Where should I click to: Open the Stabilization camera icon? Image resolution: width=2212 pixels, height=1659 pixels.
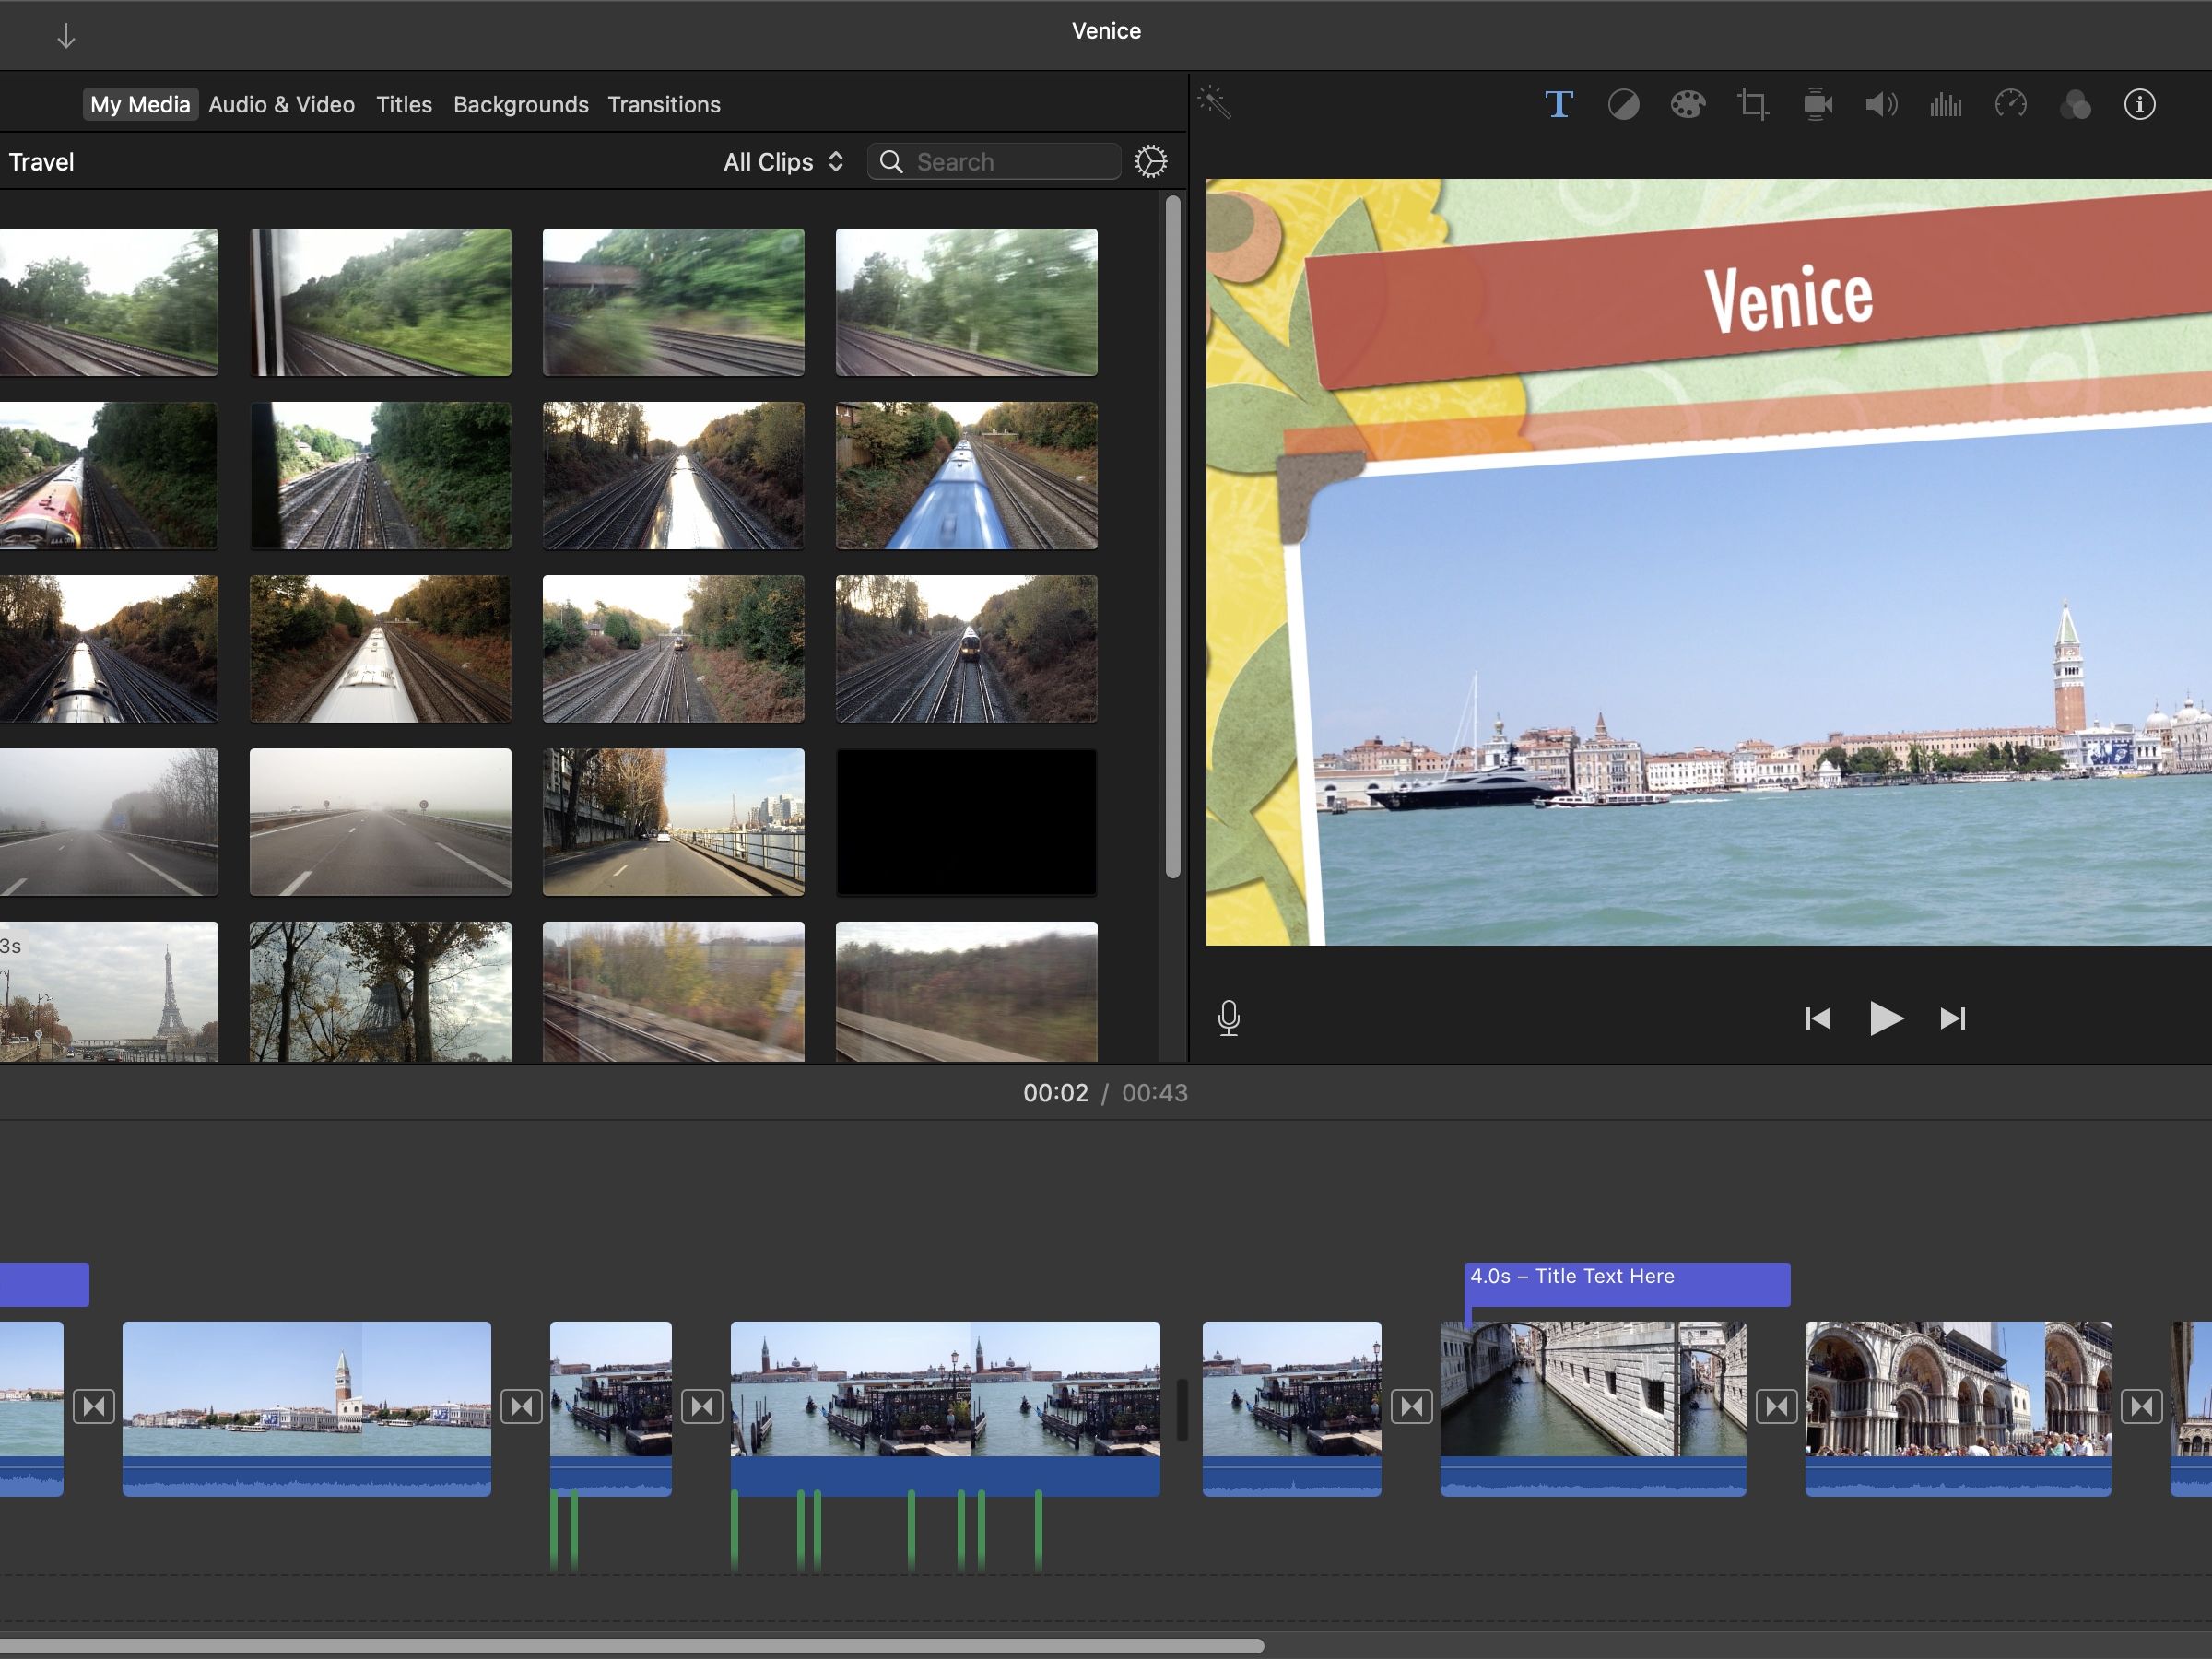coord(1817,104)
